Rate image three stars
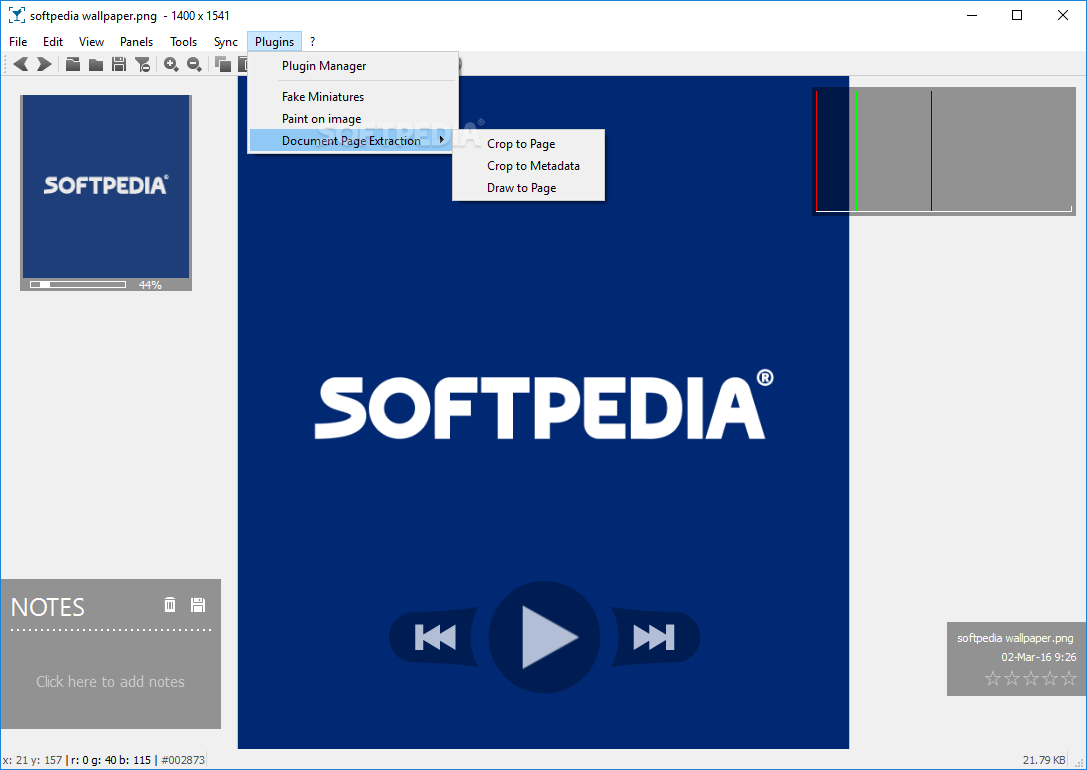This screenshot has height=770, width=1087. click(1031, 678)
